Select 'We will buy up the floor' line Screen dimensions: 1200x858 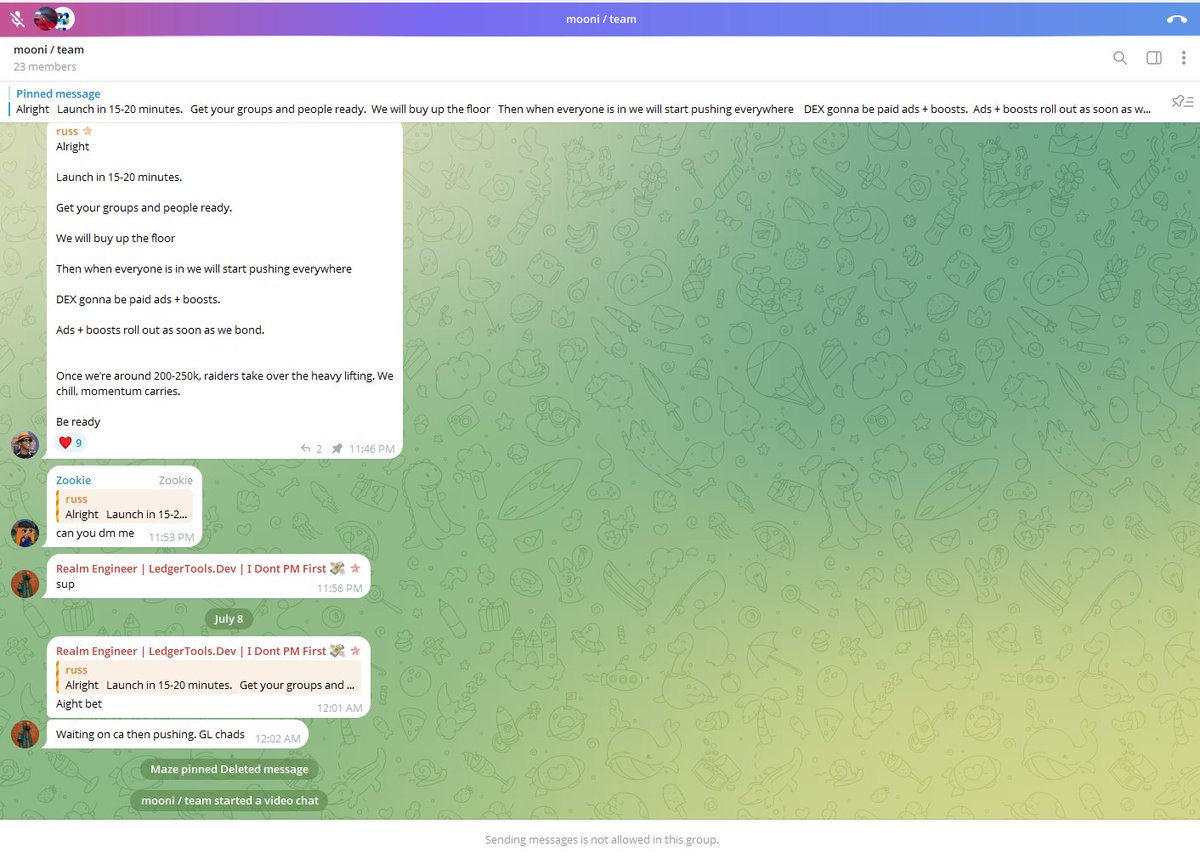click(x=116, y=238)
